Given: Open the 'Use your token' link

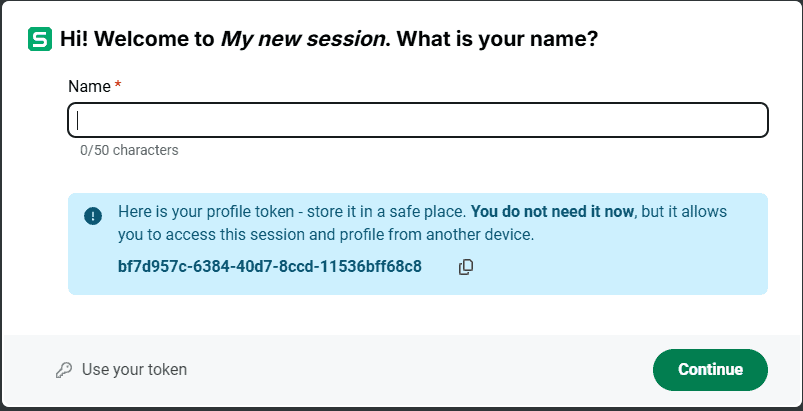Looking at the screenshot, I should coord(134,370).
